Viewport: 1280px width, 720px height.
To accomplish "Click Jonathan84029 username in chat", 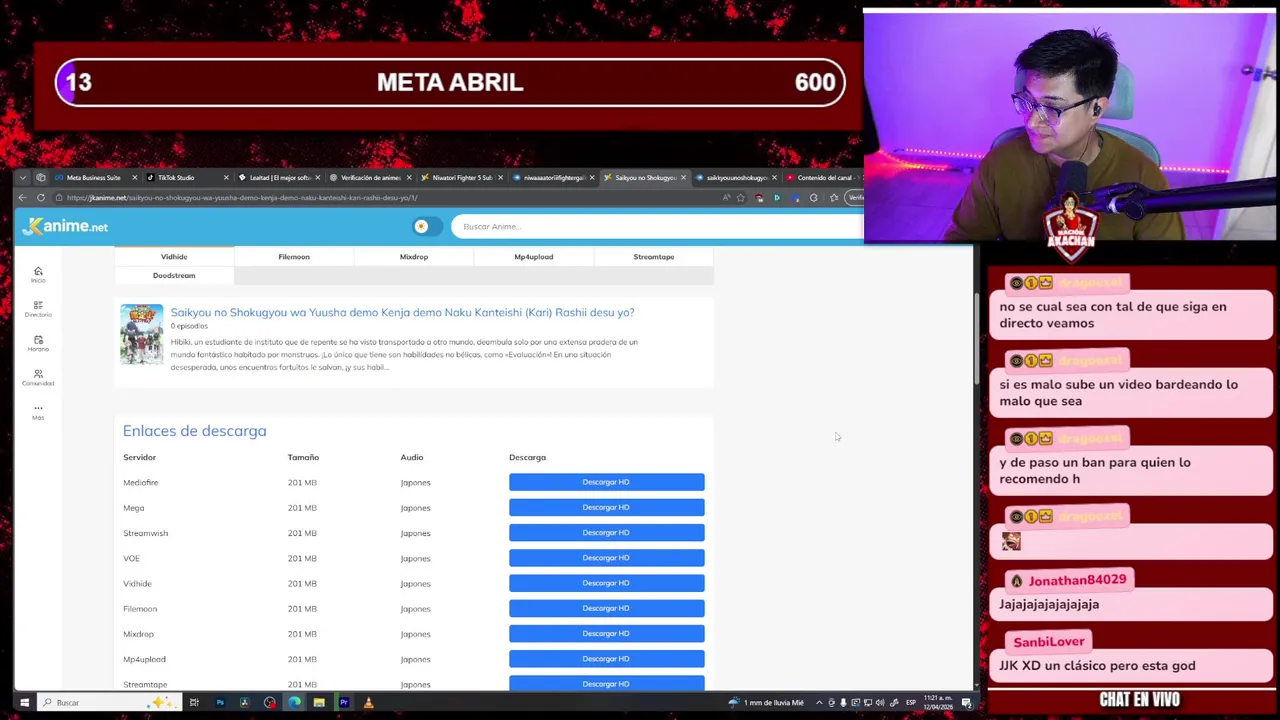I will coord(1077,580).
